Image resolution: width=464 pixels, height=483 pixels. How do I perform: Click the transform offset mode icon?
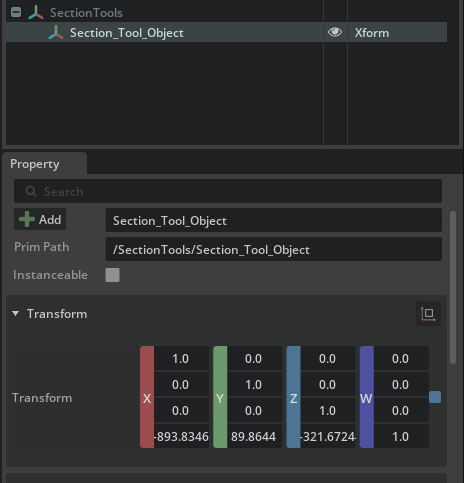click(x=428, y=313)
